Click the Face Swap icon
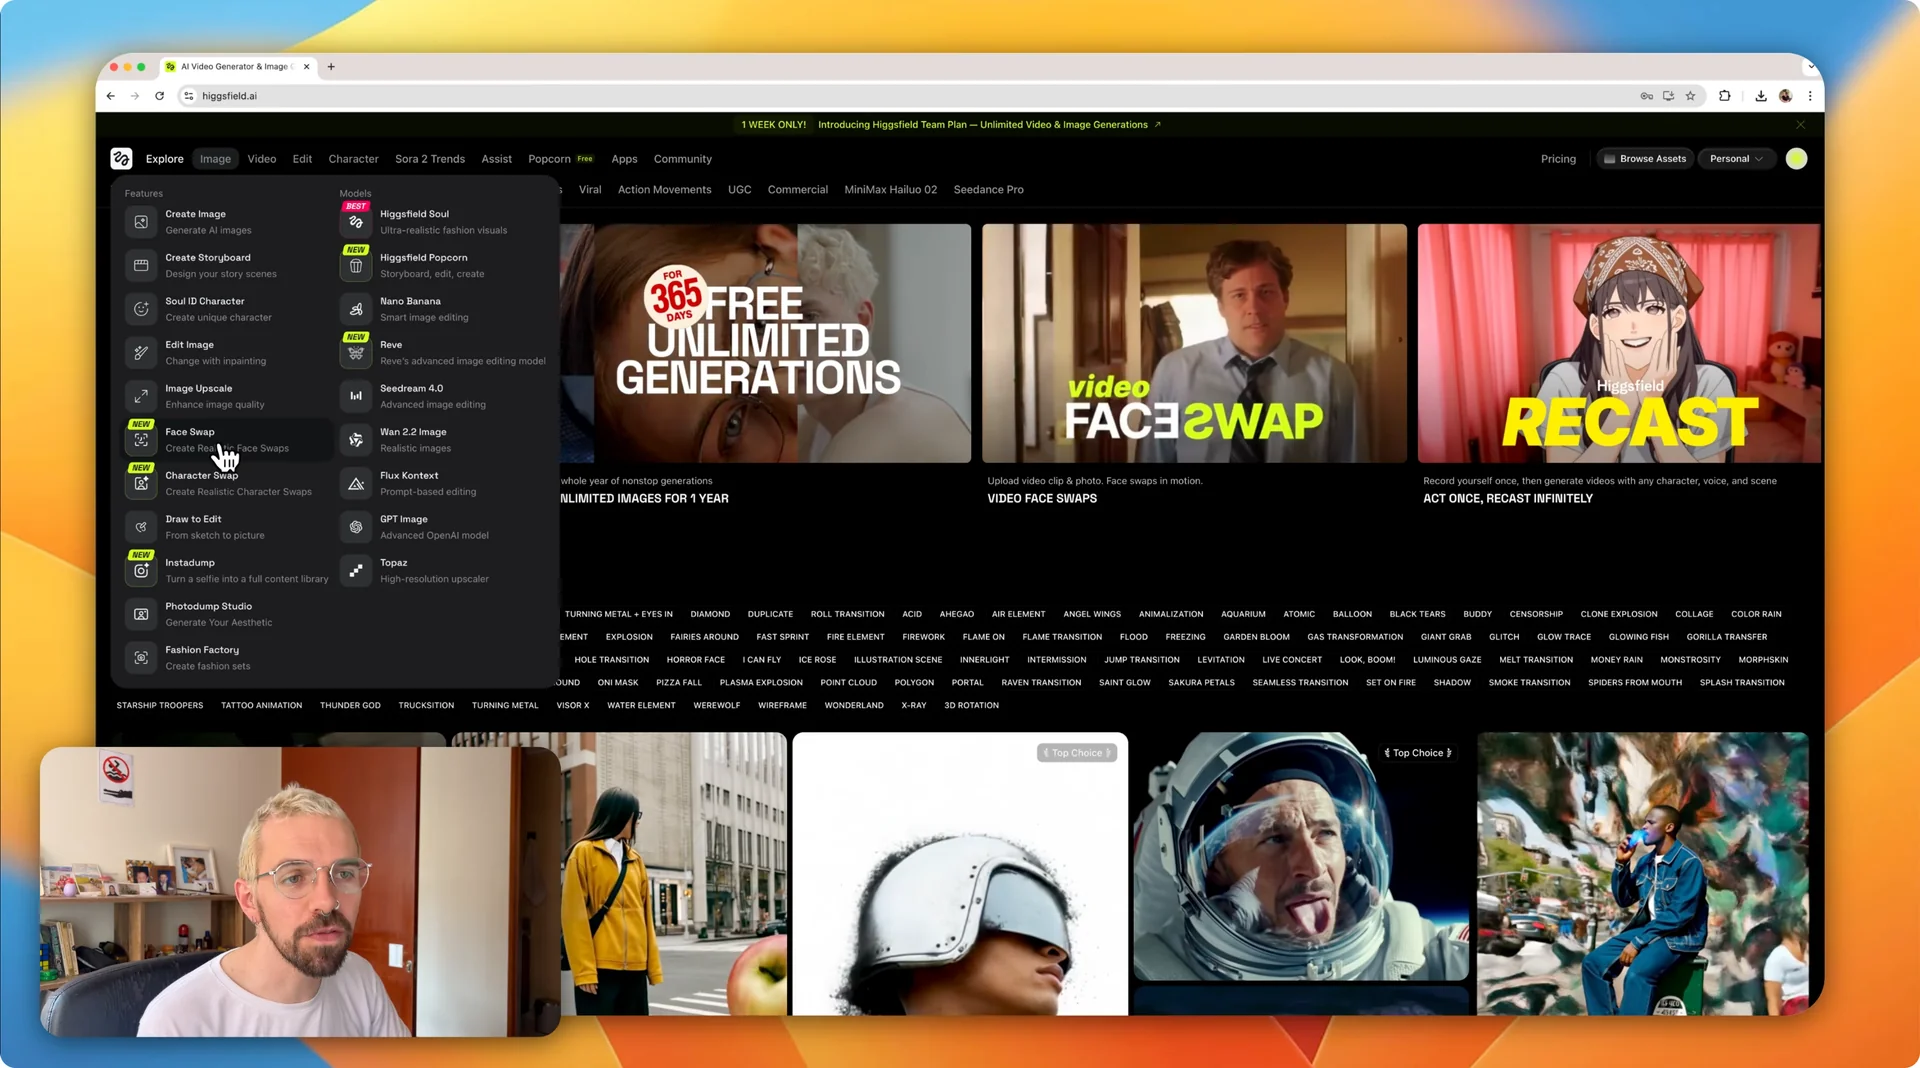The image size is (1920, 1068). click(x=141, y=440)
